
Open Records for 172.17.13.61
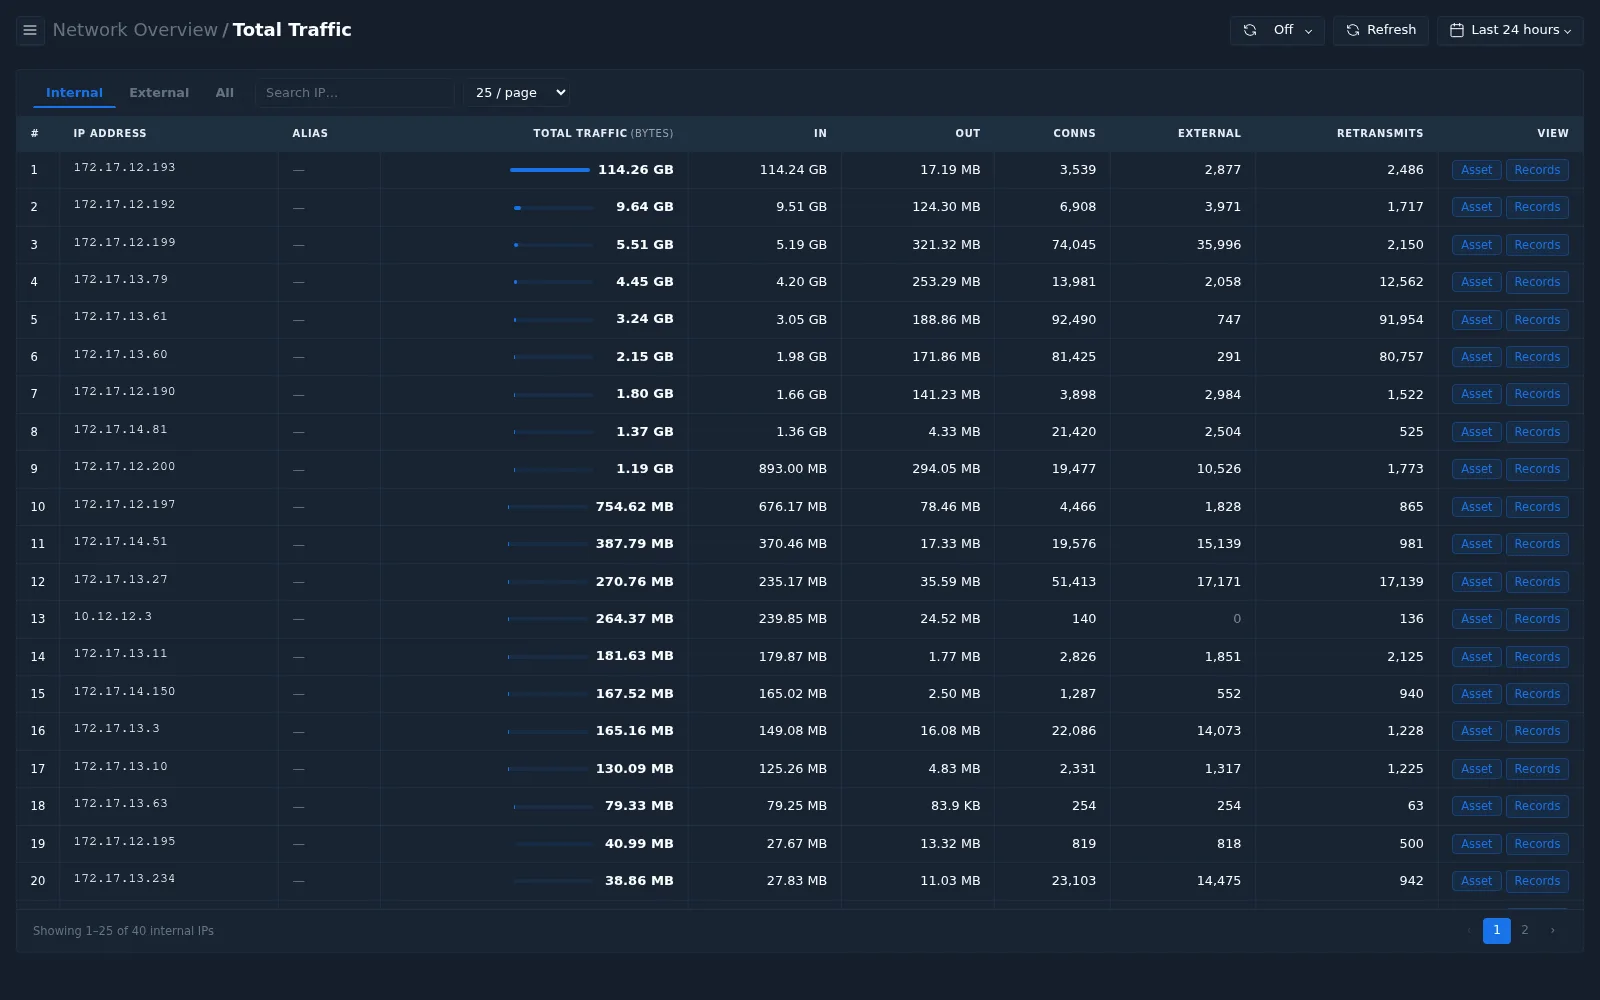pyautogui.click(x=1537, y=320)
